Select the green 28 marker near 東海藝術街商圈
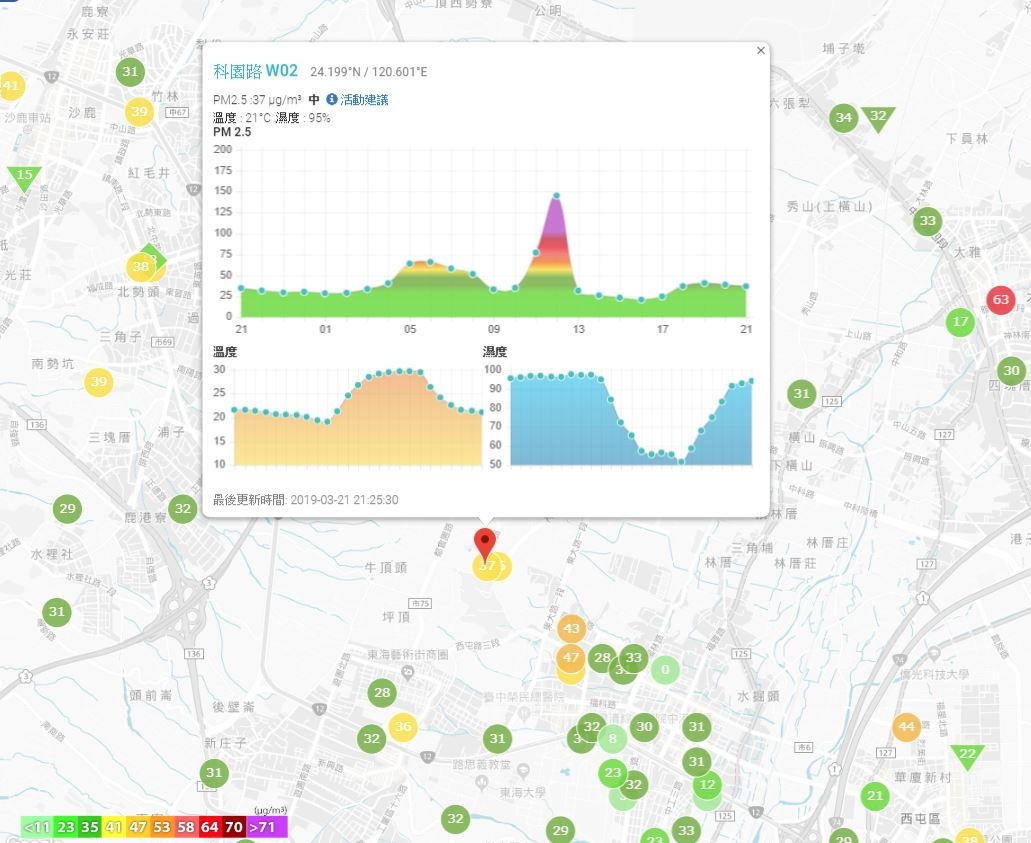The image size is (1031, 843). (382, 692)
